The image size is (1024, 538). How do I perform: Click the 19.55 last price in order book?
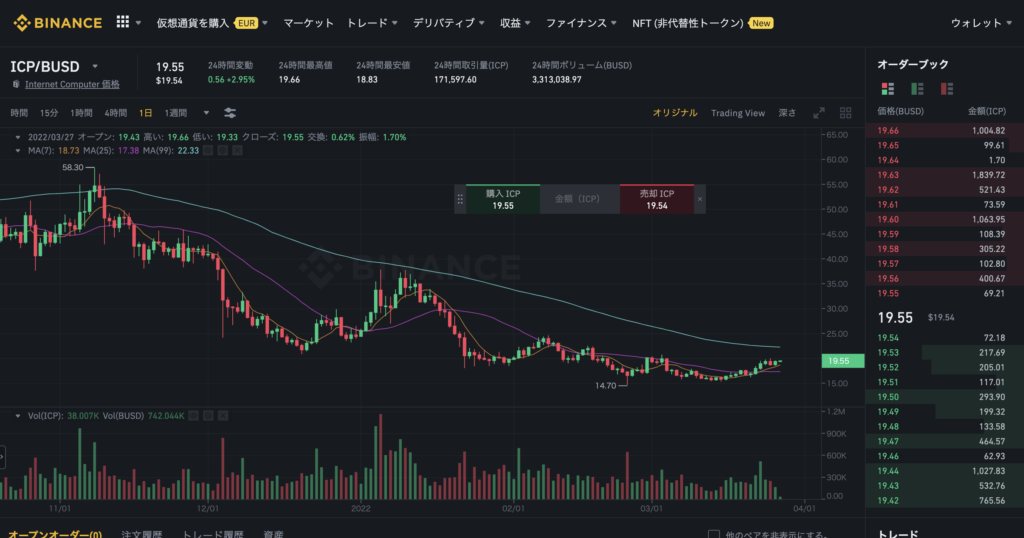[x=895, y=317]
